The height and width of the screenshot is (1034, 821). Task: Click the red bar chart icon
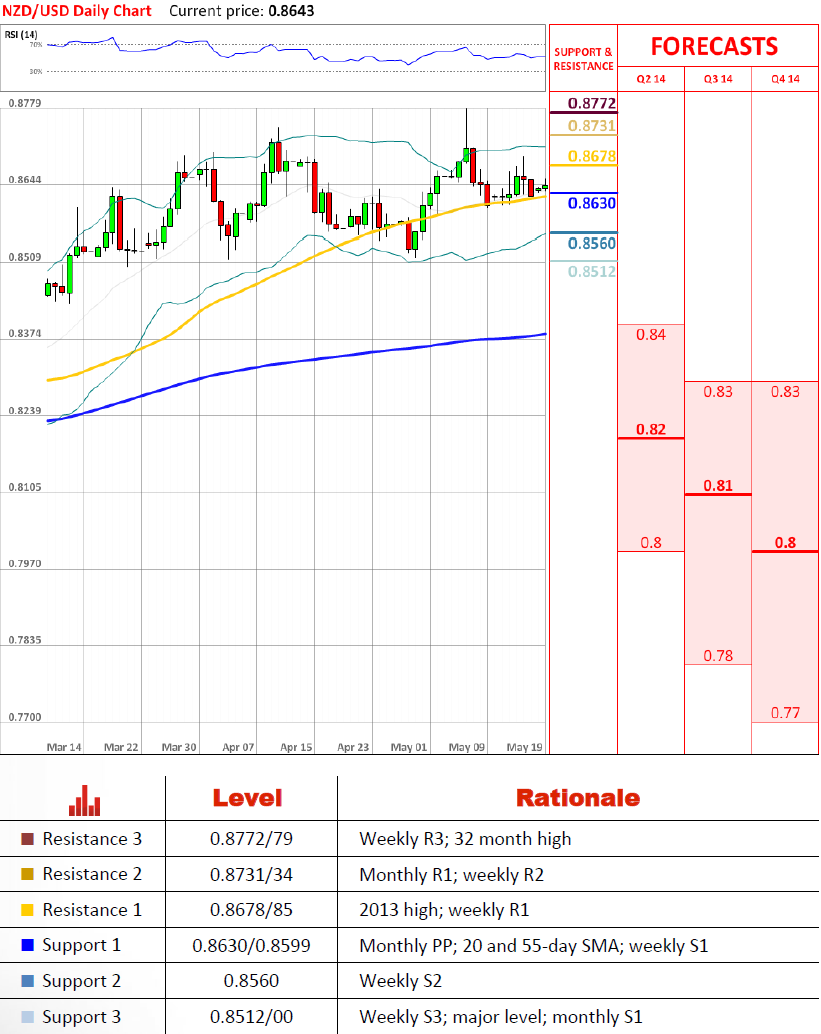coord(84,801)
